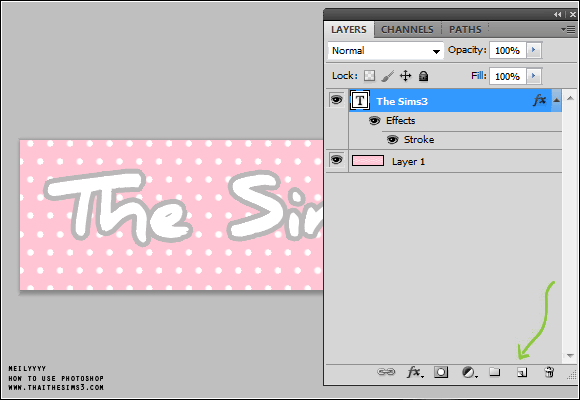Click the Stroke effect label
The height and width of the screenshot is (400, 580).
click(x=419, y=140)
